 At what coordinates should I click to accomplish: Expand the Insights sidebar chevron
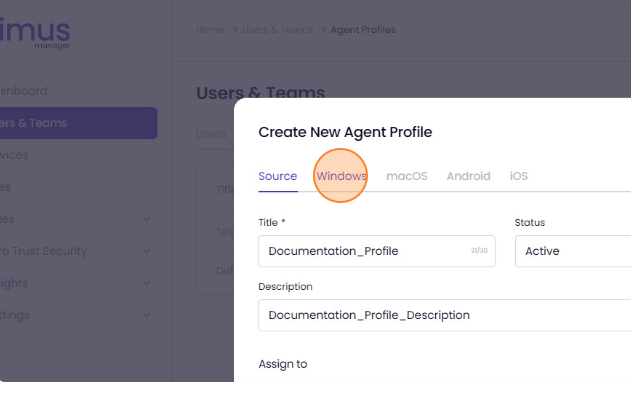point(147,283)
